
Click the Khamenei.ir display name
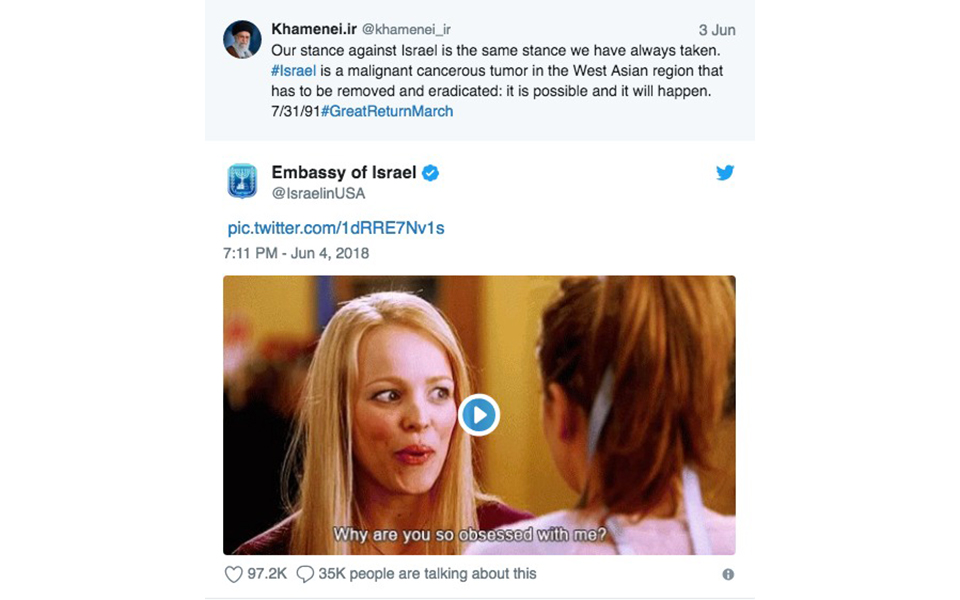pyautogui.click(x=312, y=29)
